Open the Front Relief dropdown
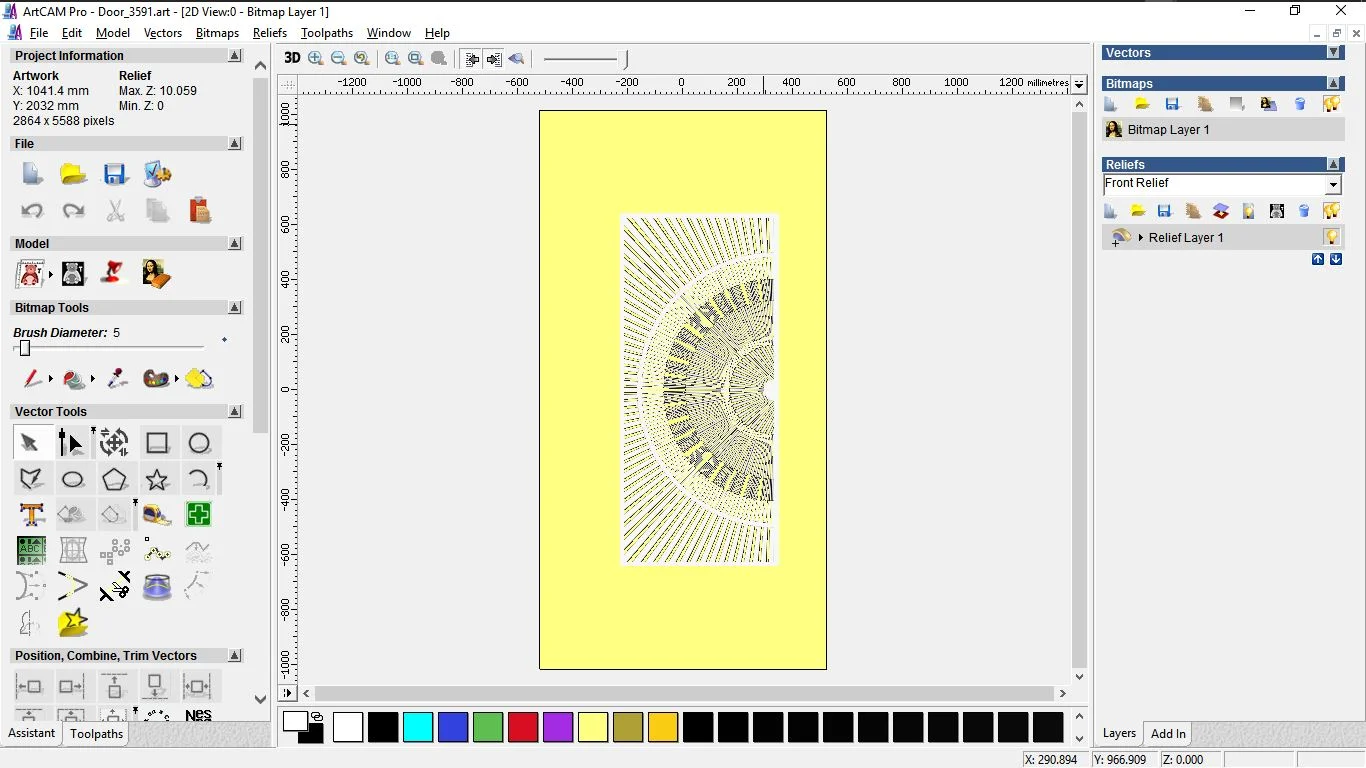Screen dimensions: 1366x768 pyautogui.click(x=1332, y=185)
